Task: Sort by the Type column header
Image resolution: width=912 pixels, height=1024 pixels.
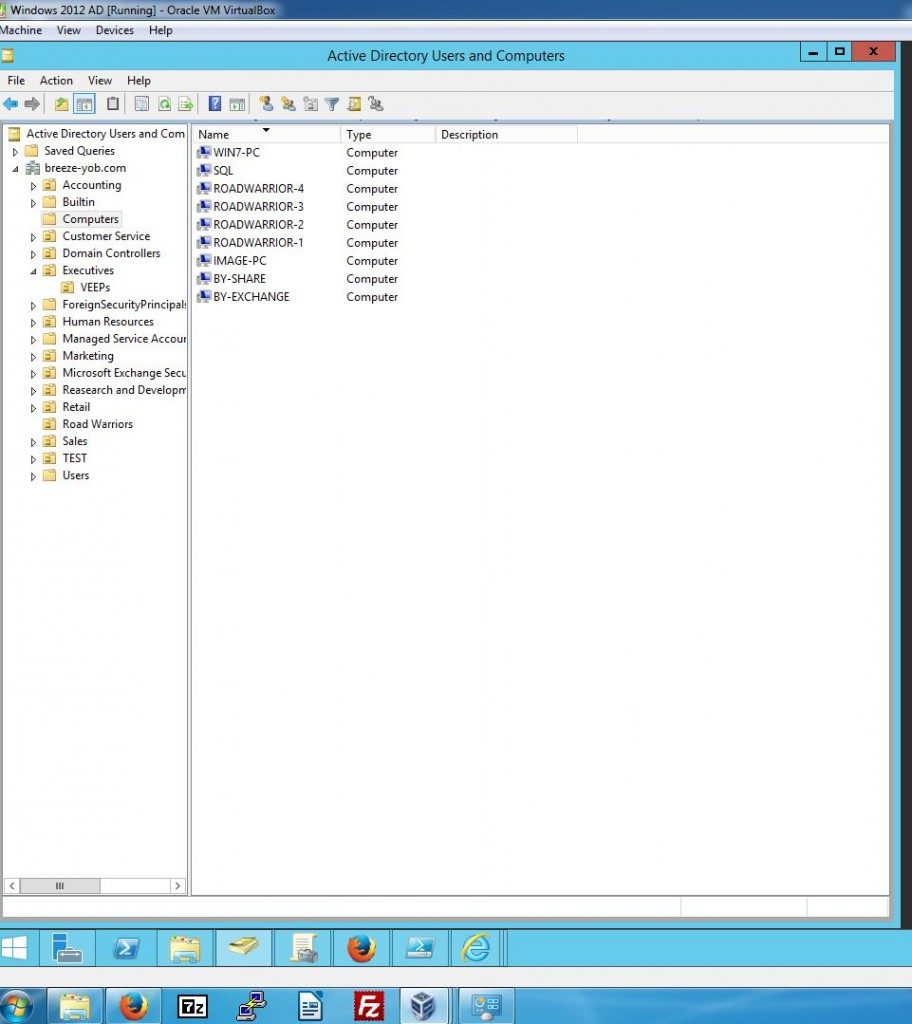Action: pos(388,134)
